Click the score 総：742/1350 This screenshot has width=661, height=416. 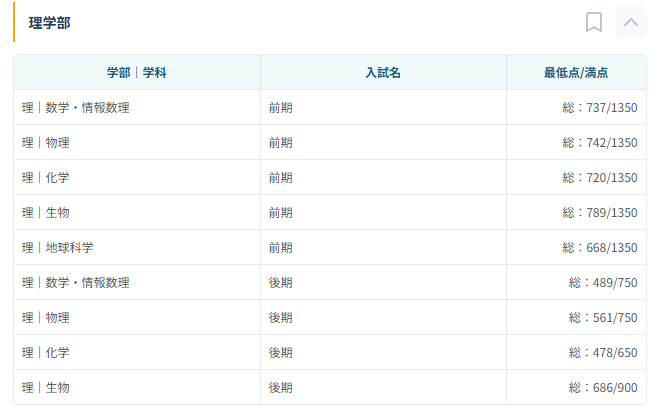click(x=599, y=143)
